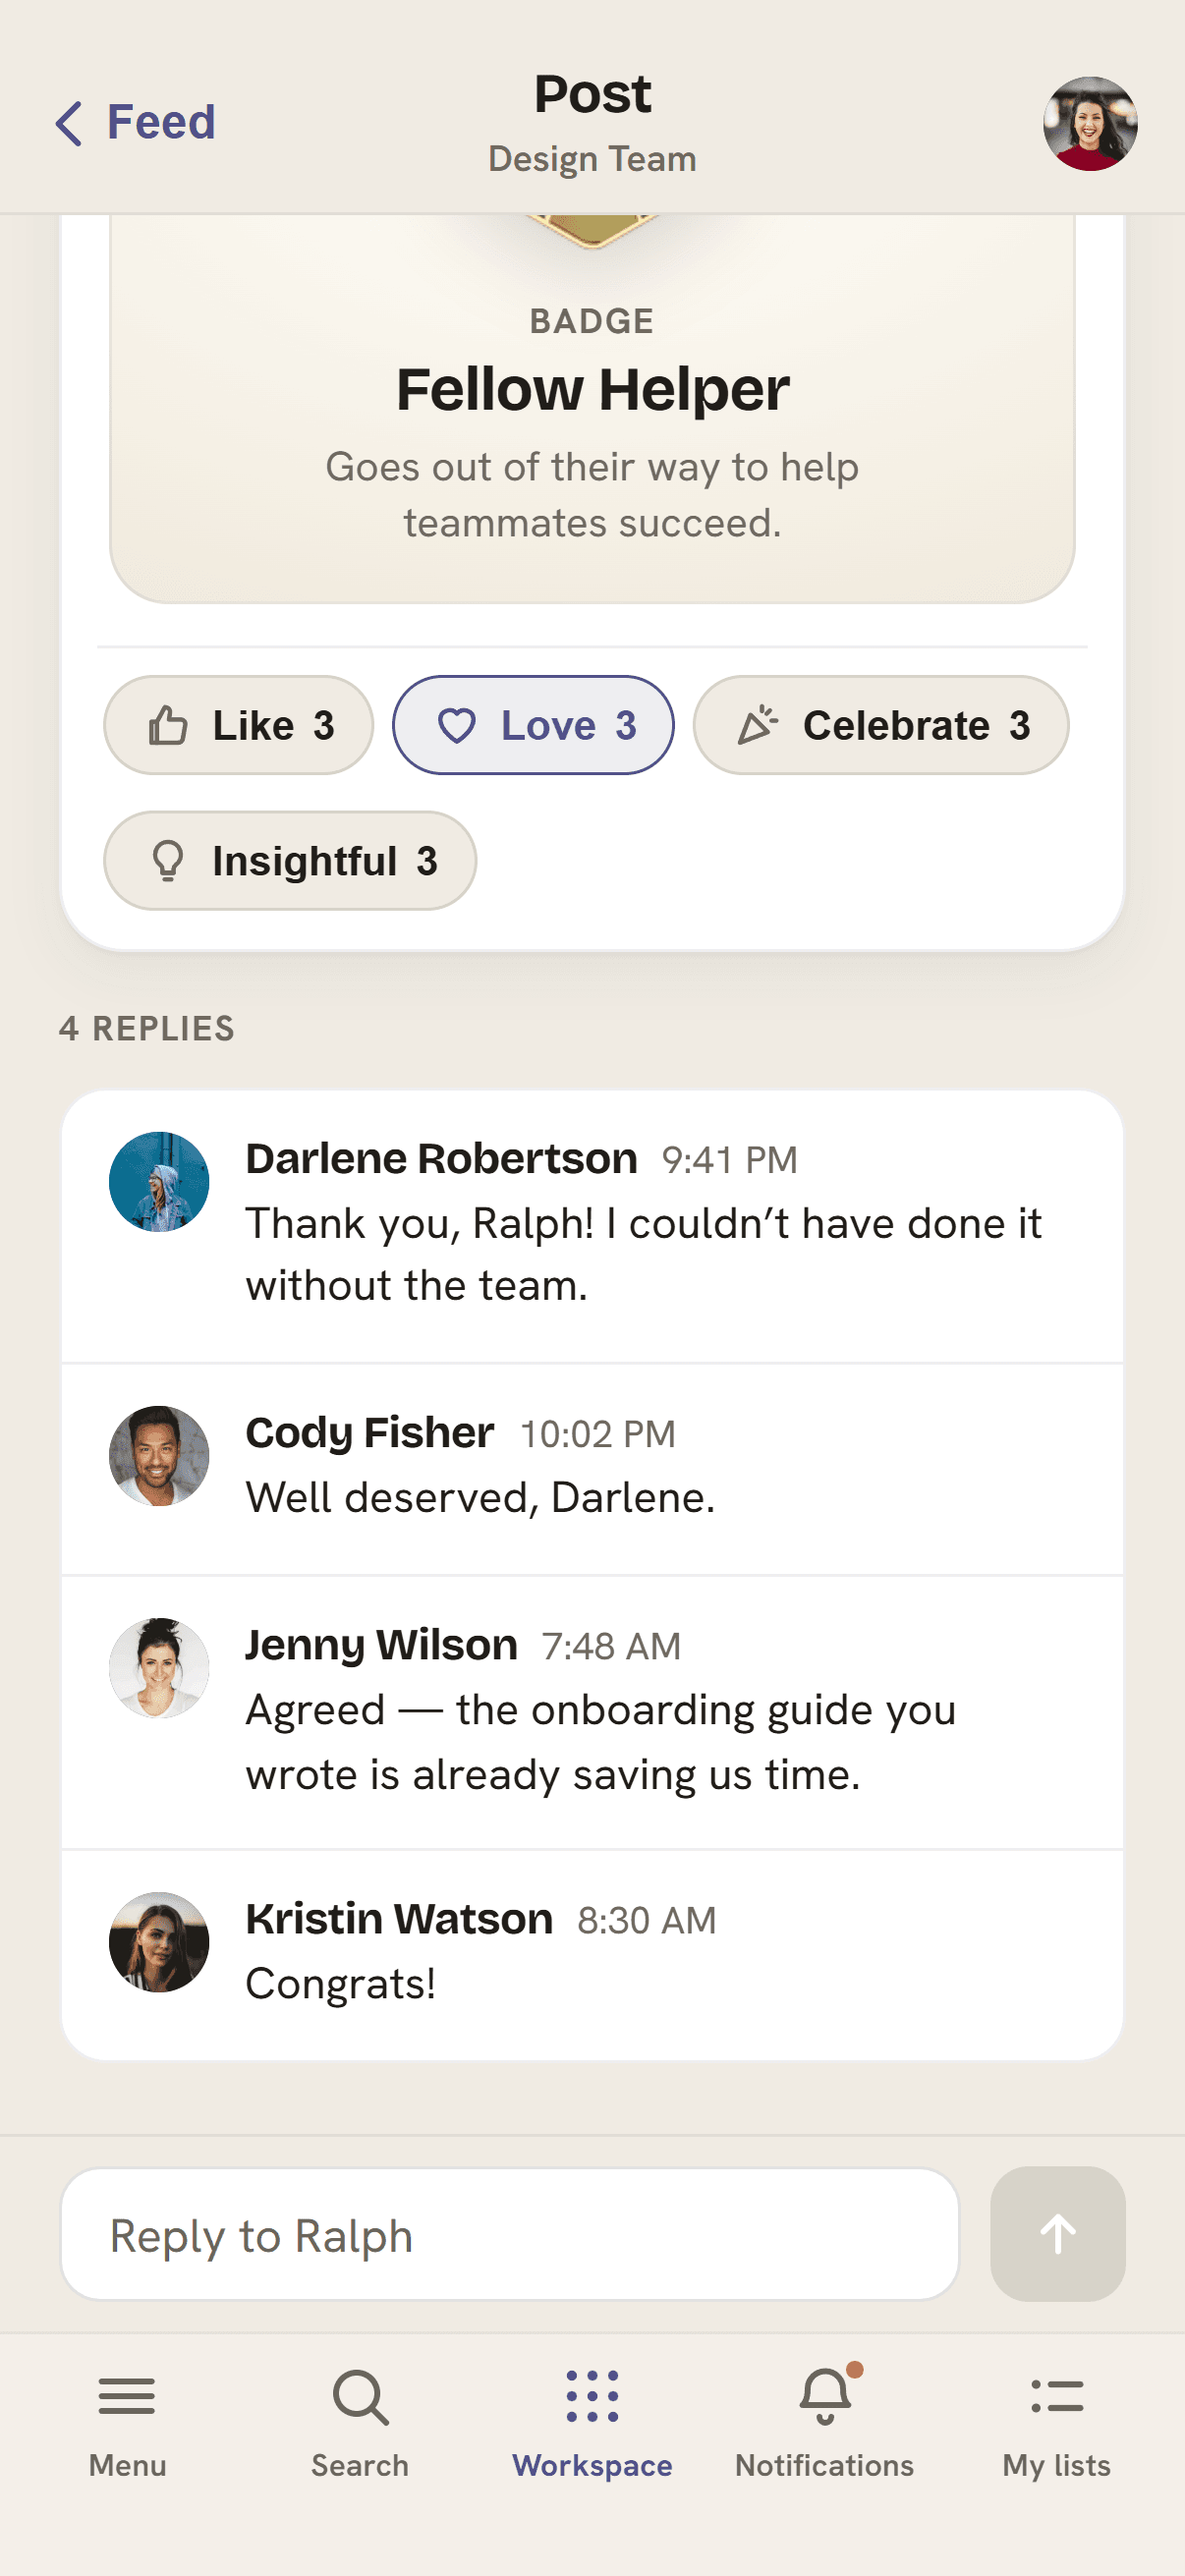This screenshot has width=1185, height=2576.
Task: Select Darlene's "Thank you, Ralph!" reply
Action: (644, 1254)
